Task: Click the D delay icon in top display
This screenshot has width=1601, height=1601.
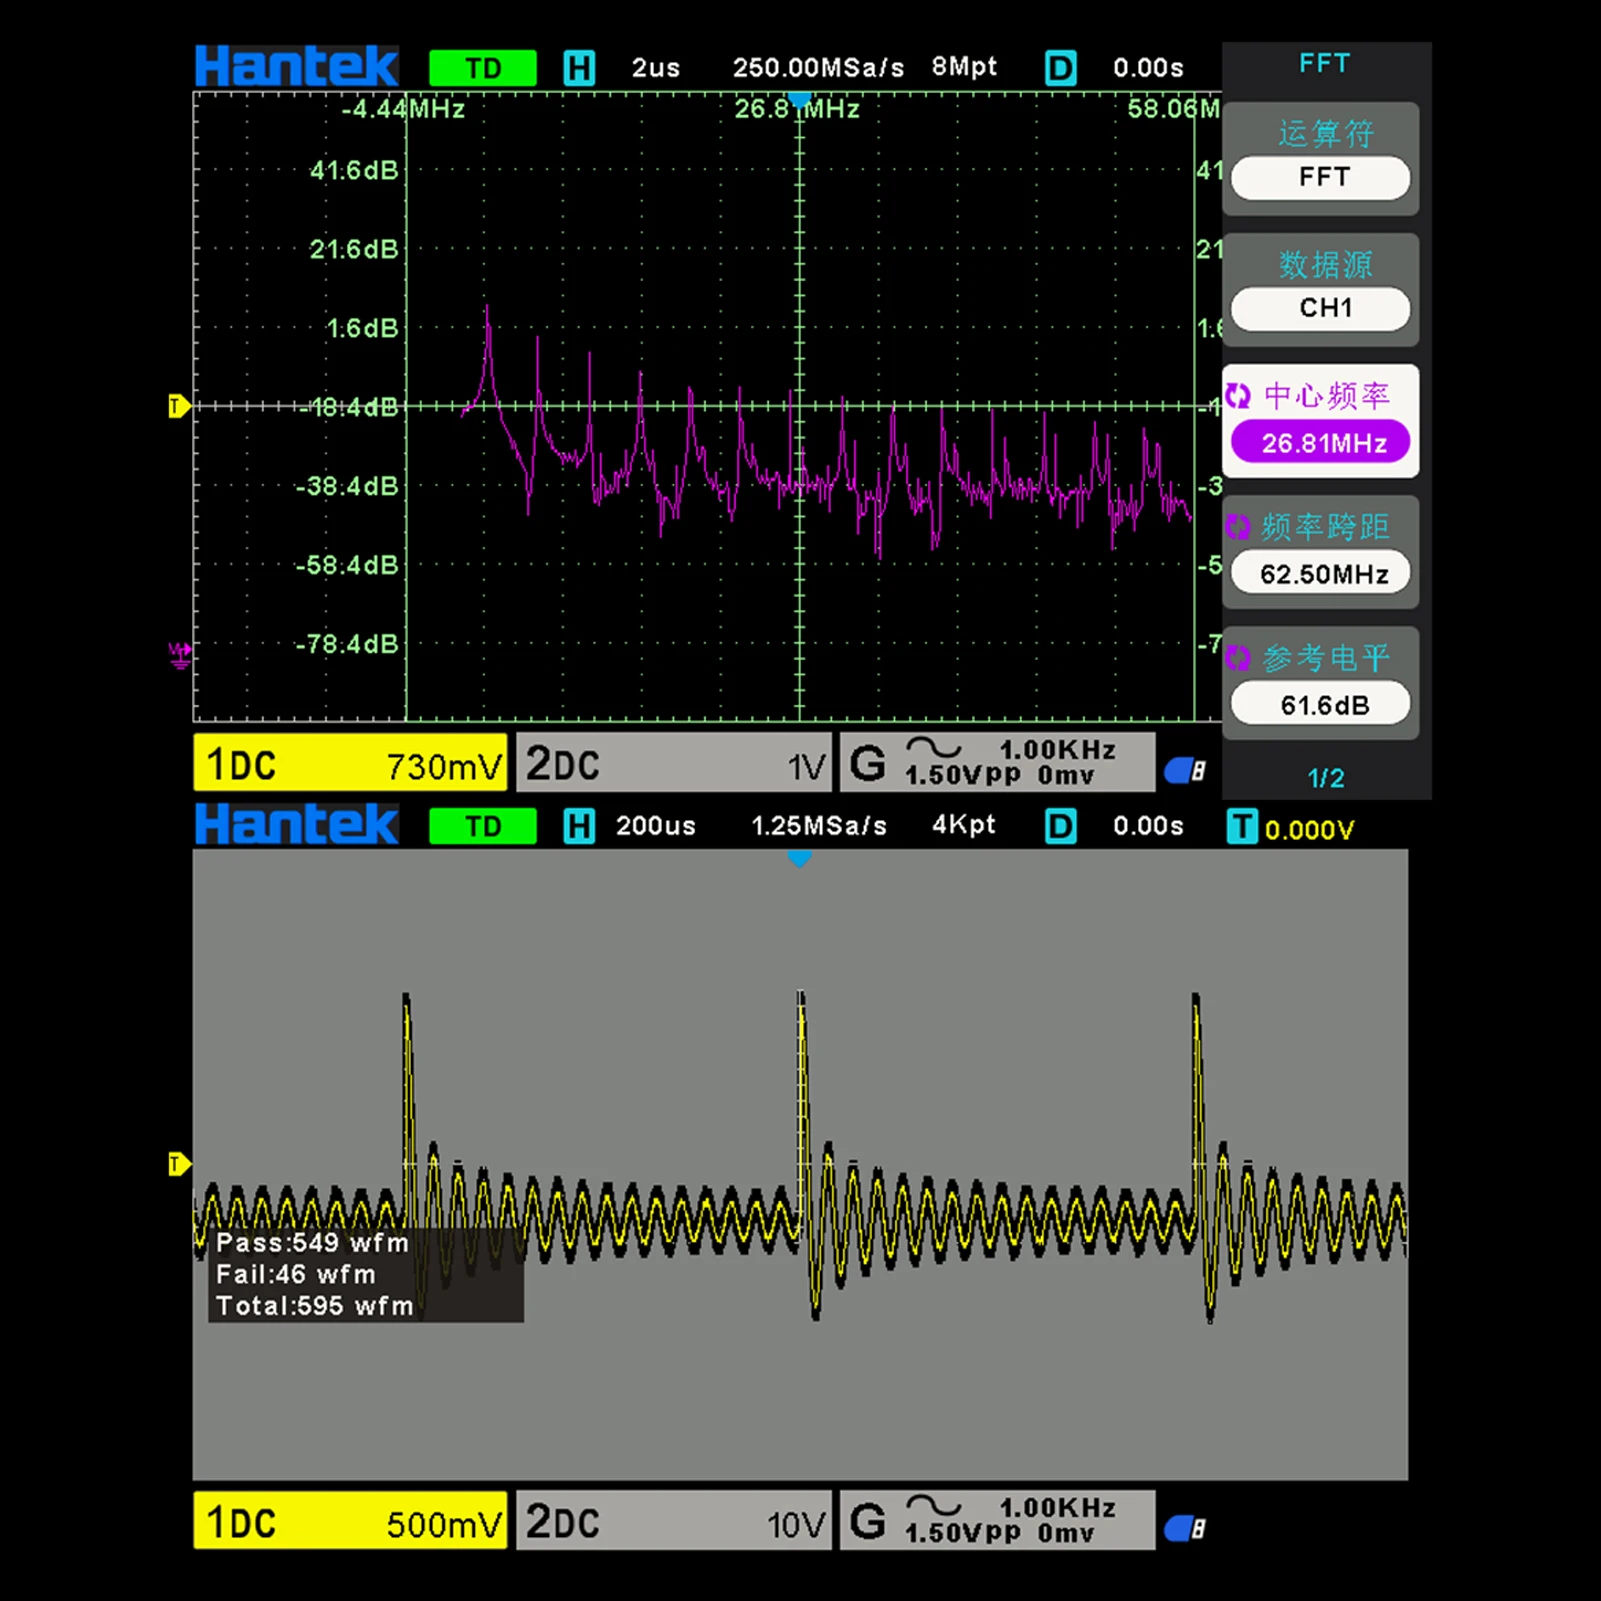Action: point(1060,68)
